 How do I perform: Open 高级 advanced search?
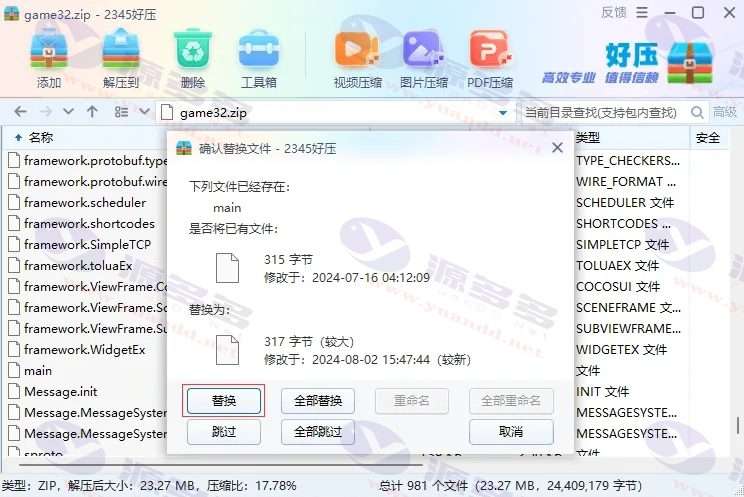click(725, 112)
